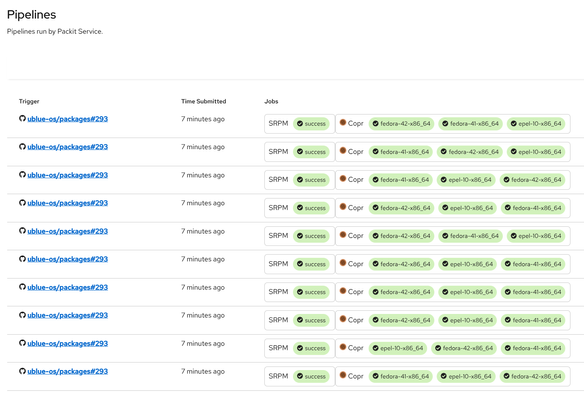Open third row's epel-10-x86_64 build badge
The image size is (584, 395).
tap(466, 180)
